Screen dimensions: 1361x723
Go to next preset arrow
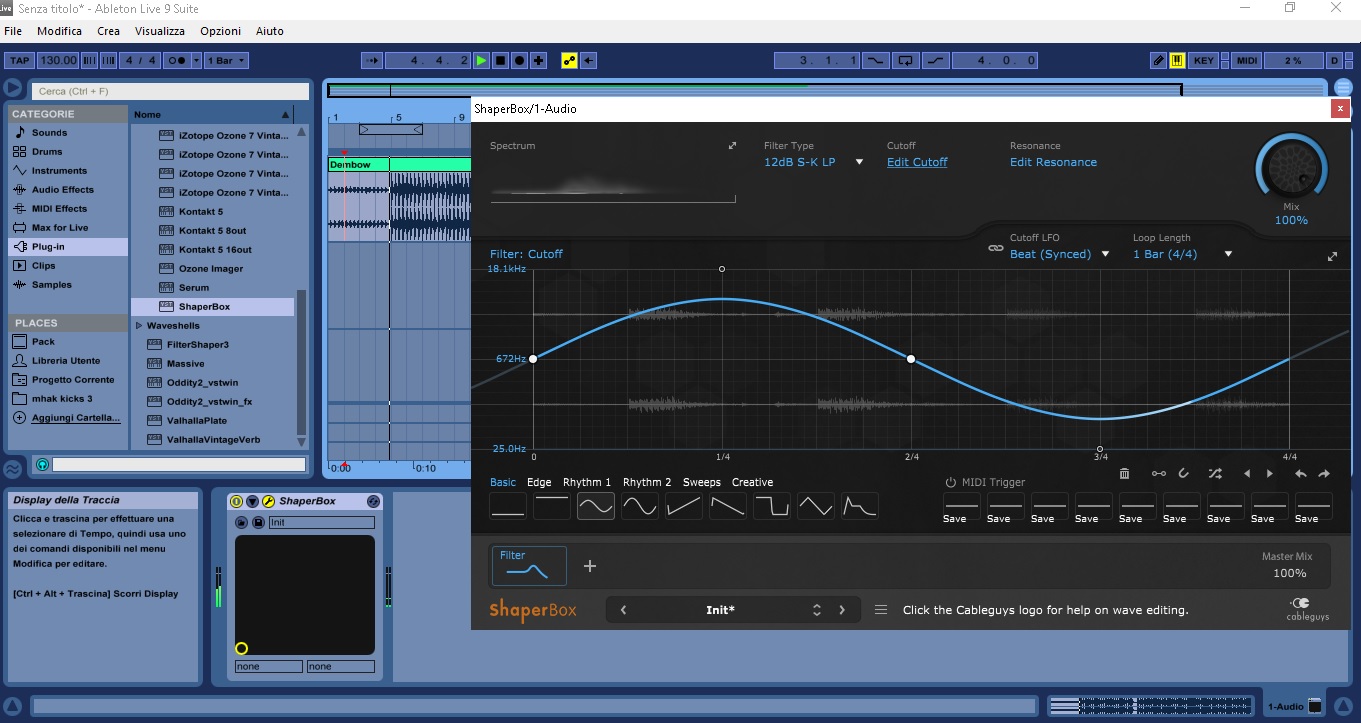[x=842, y=610]
